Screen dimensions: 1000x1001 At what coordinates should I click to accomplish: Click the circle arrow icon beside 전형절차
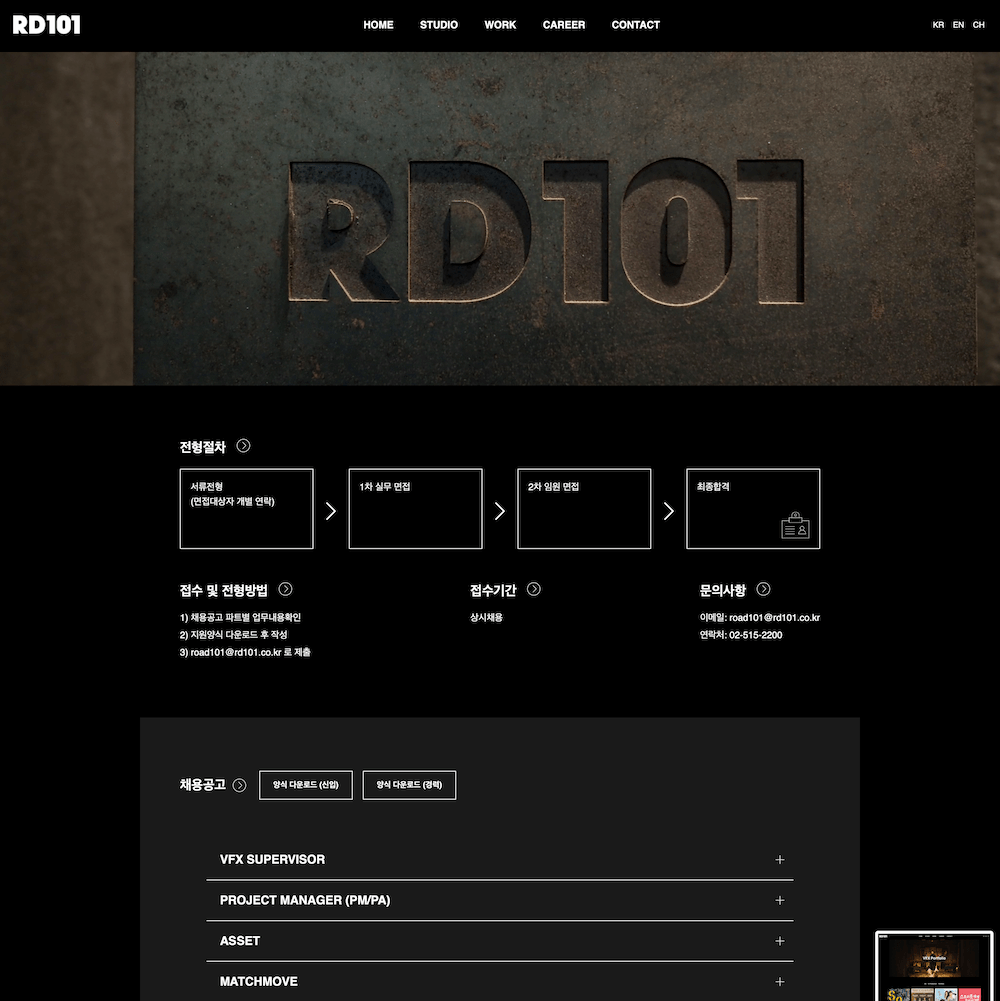pos(243,446)
